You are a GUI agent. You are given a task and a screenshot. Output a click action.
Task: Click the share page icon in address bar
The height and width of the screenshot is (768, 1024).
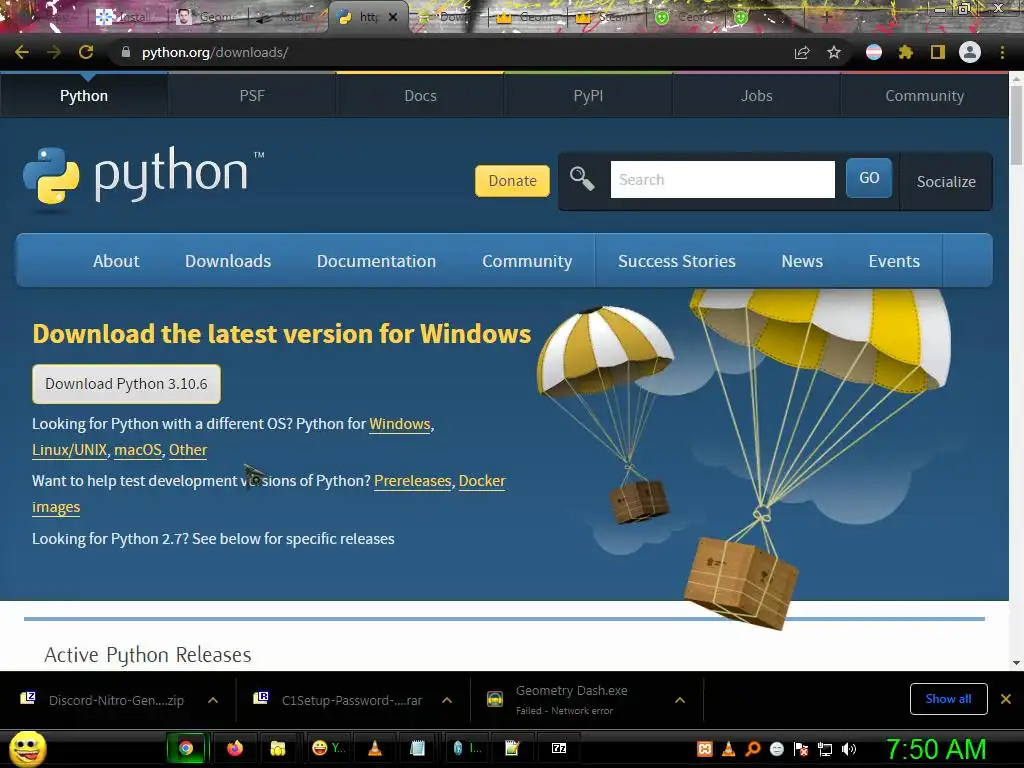click(802, 53)
